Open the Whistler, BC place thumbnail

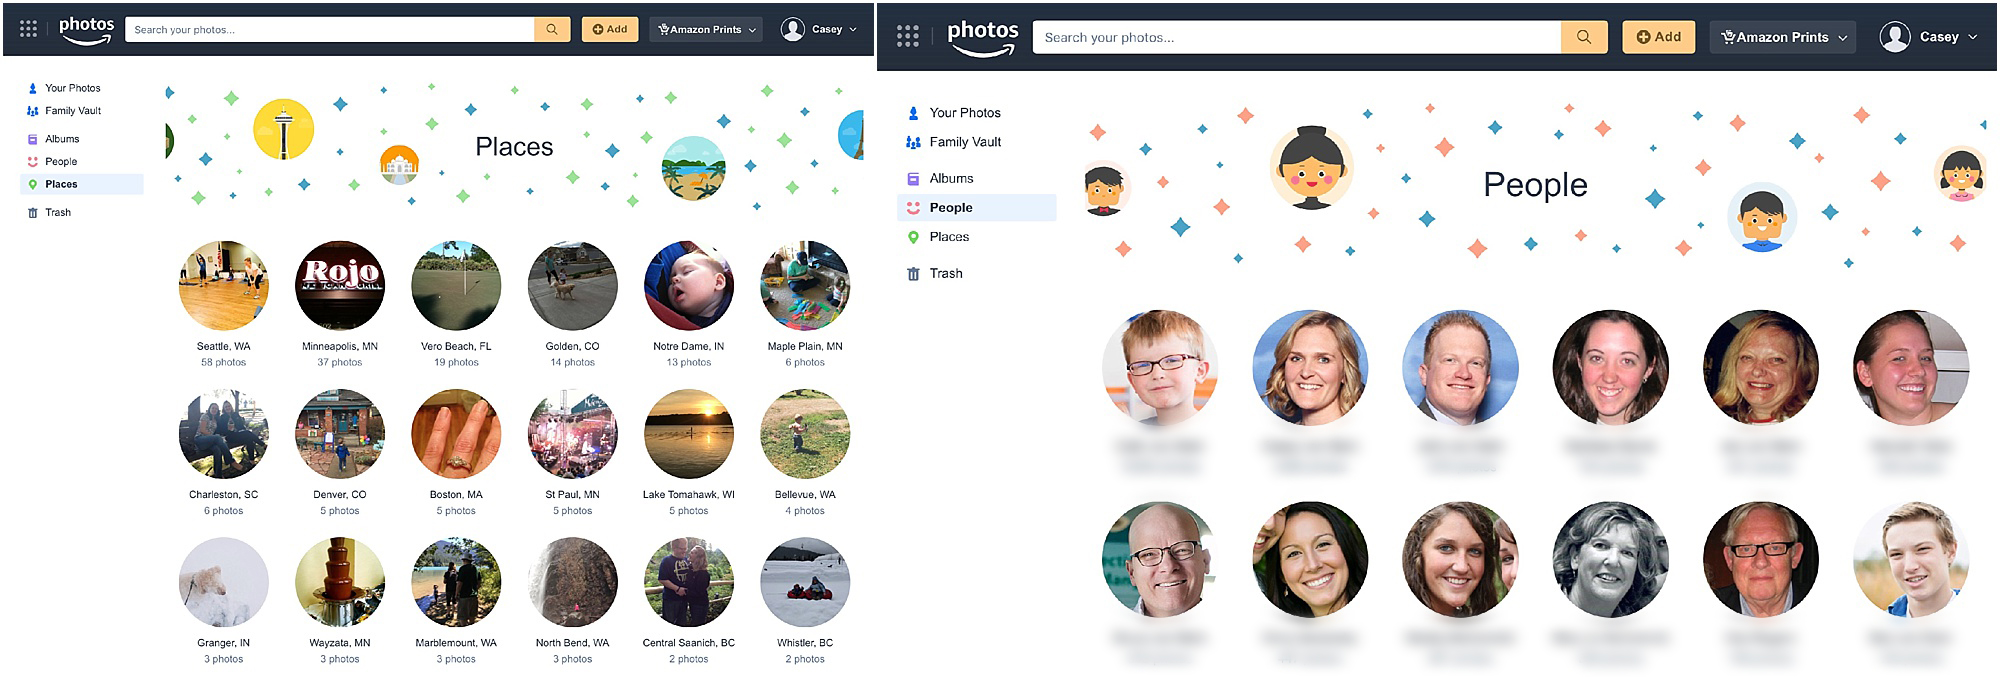pos(805,582)
